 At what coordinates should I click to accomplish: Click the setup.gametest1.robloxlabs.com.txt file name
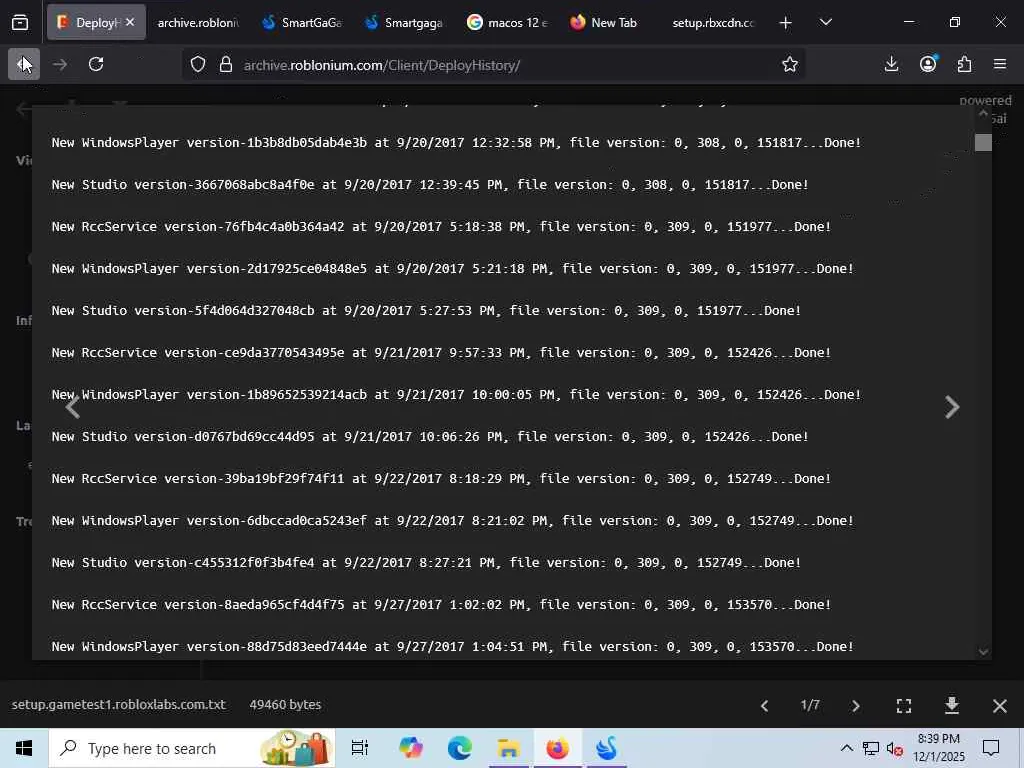pos(118,705)
